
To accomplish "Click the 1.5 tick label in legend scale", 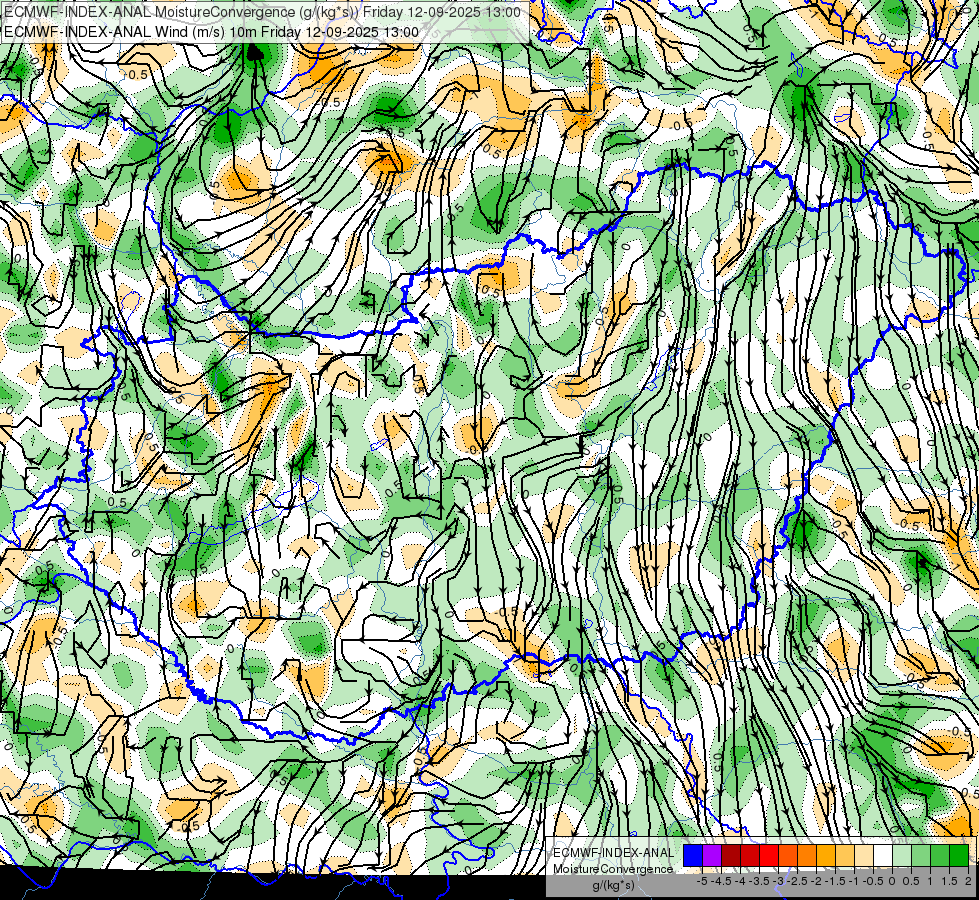I will coord(949,881).
